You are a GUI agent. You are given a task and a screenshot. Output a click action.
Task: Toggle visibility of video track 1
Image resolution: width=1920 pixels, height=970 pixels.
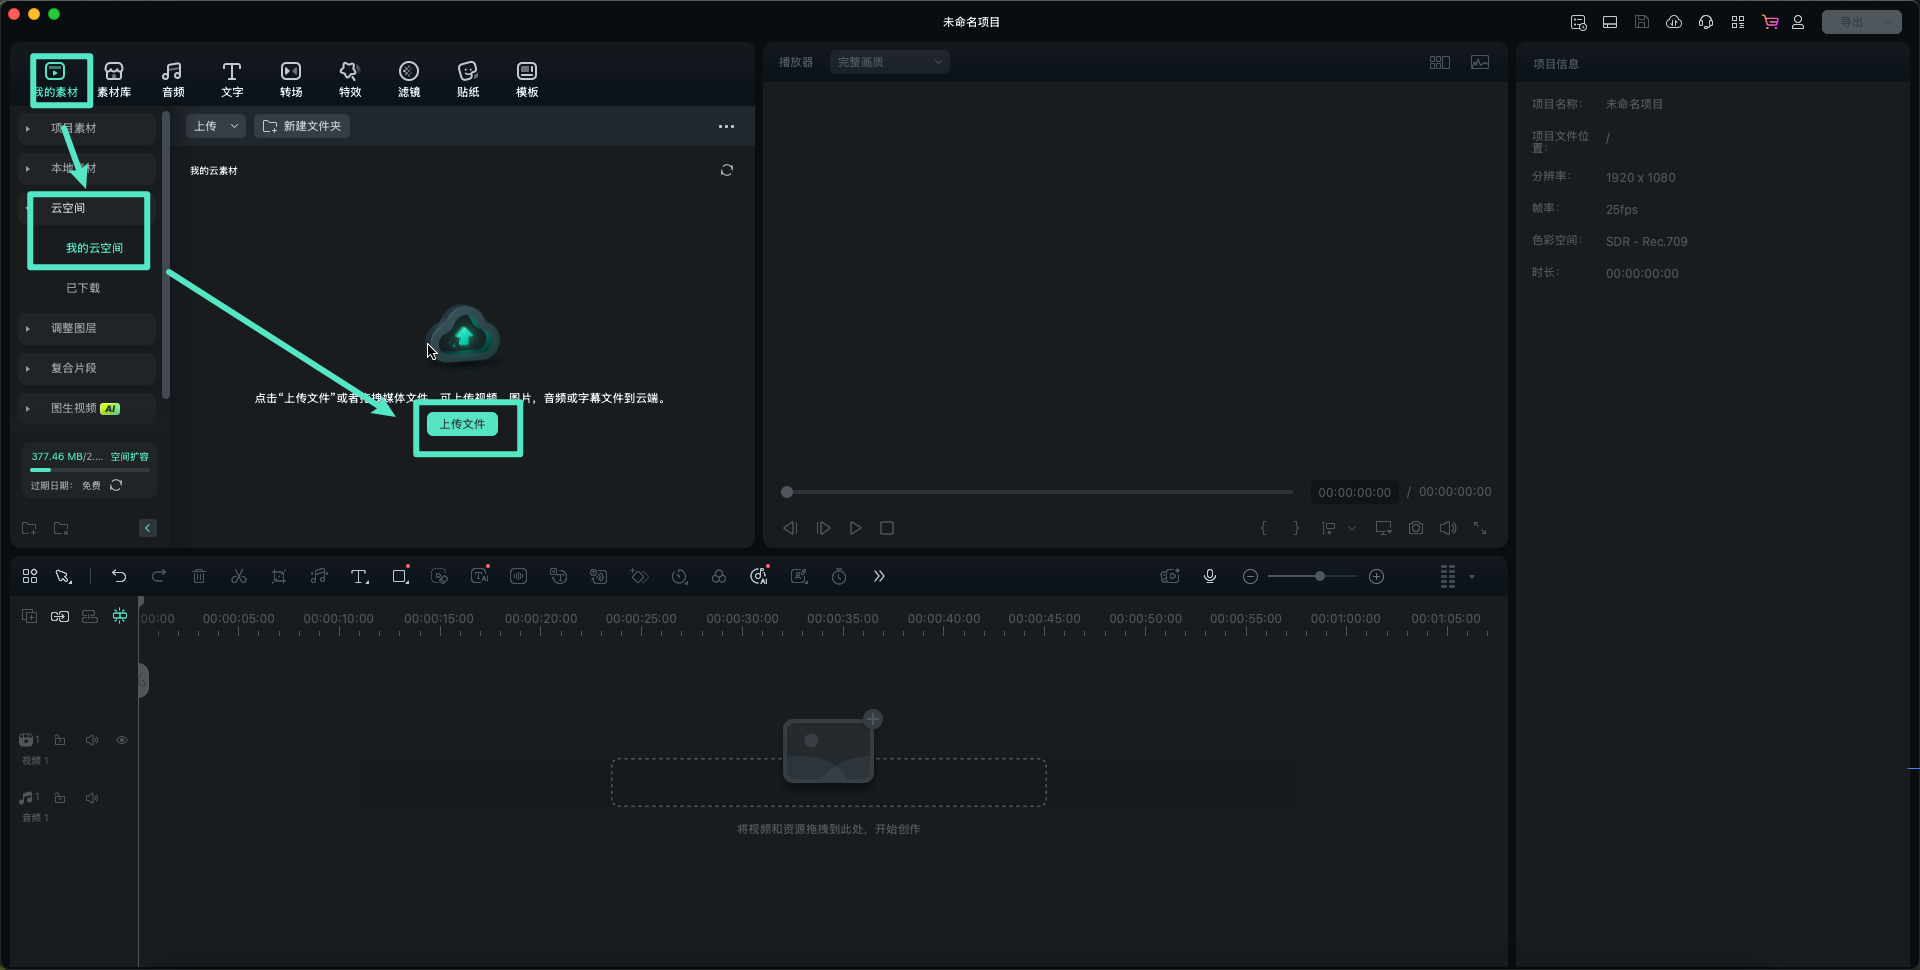point(122,740)
